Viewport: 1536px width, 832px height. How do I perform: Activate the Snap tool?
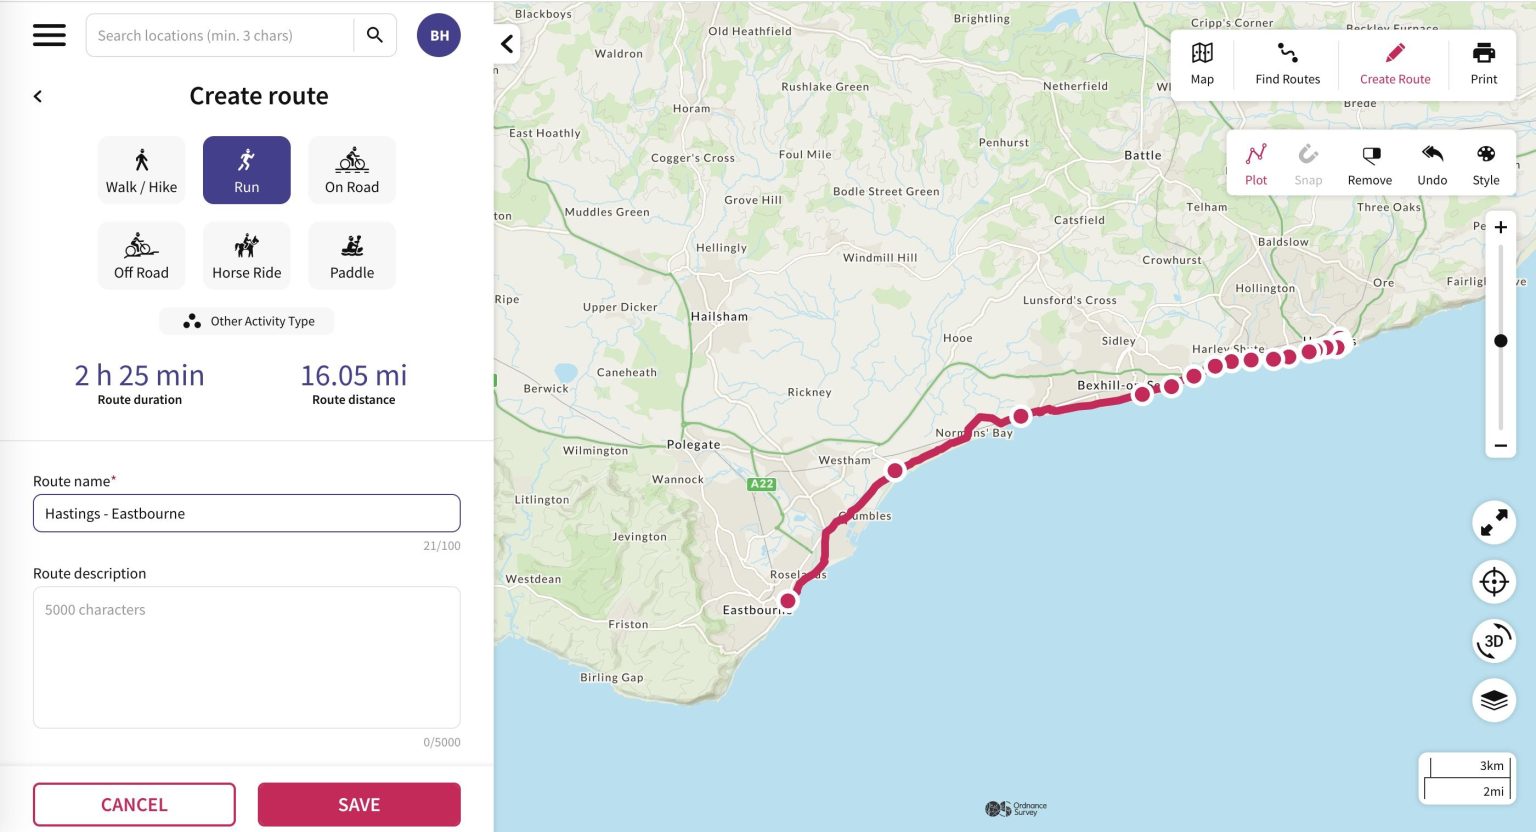tap(1308, 163)
